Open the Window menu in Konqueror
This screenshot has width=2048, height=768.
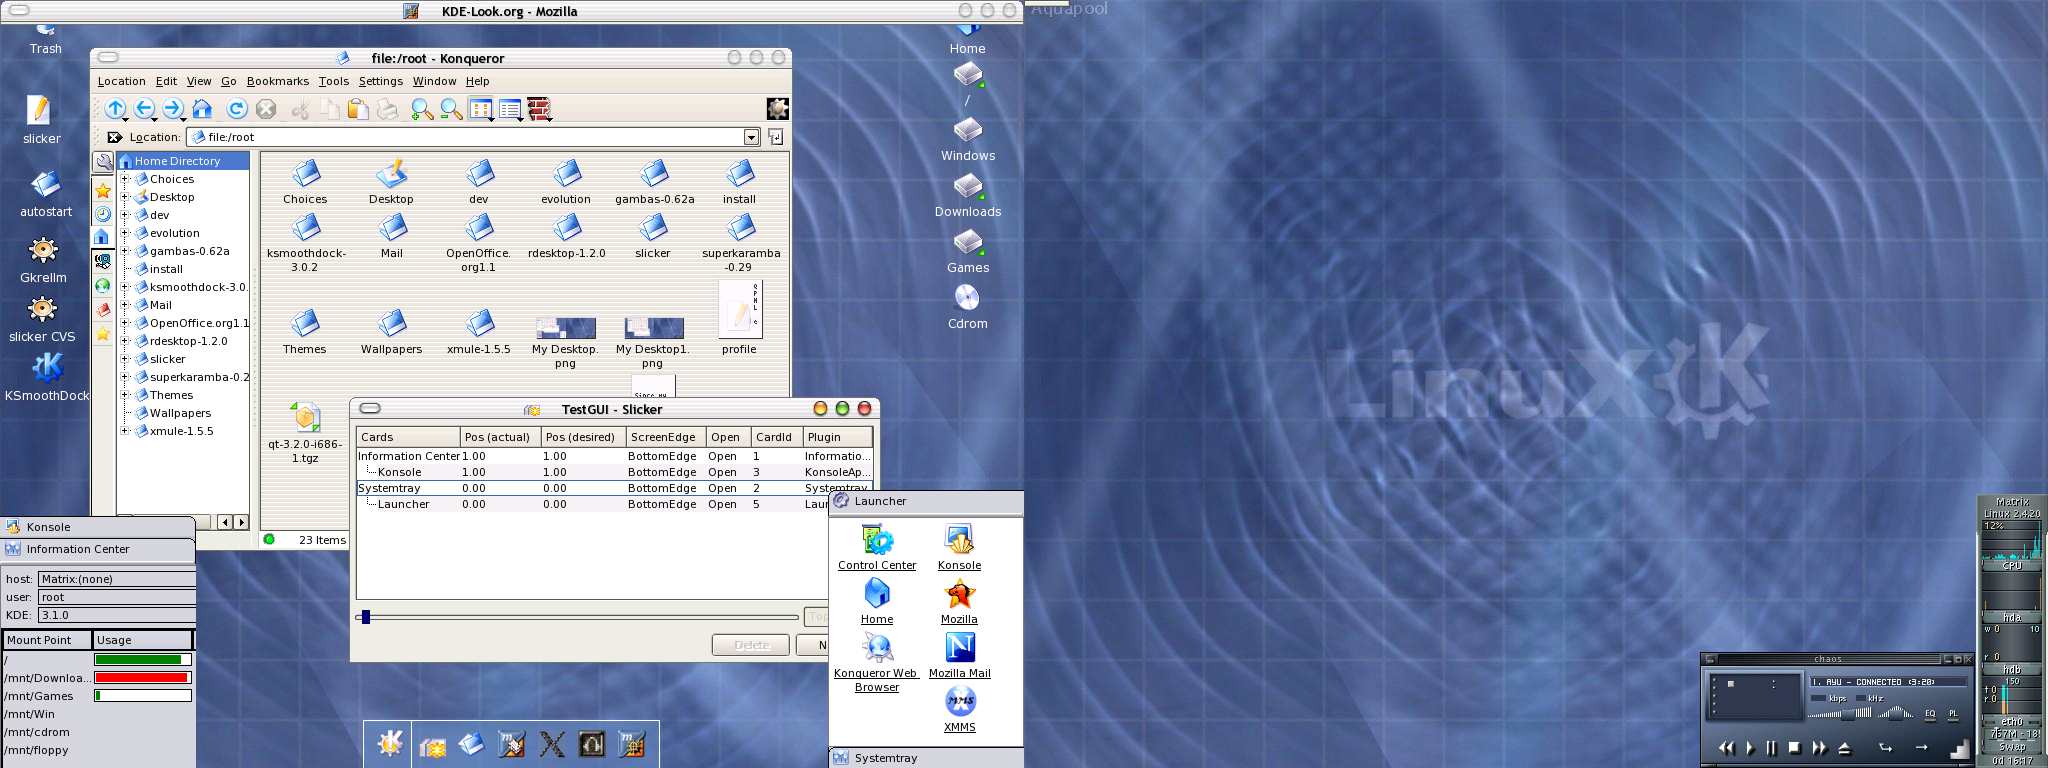point(435,82)
